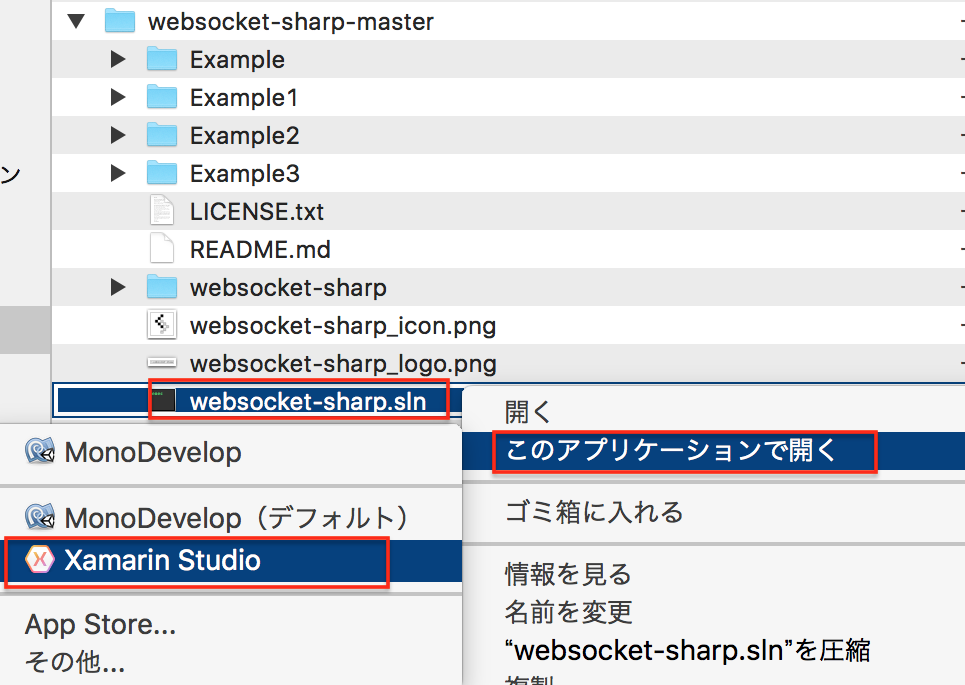Select the websocket-sharp_logo.png file name
The image size is (965, 685).
pyautogui.click(x=343, y=364)
